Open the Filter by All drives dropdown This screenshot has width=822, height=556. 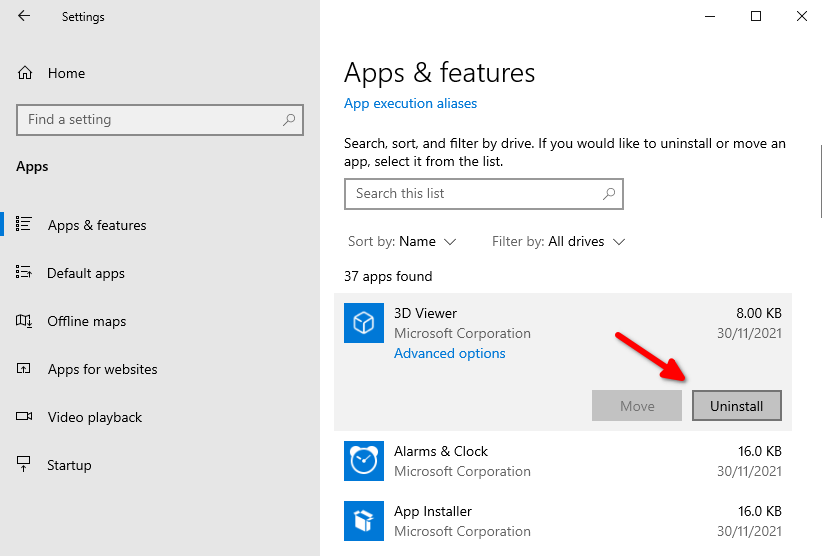[558, 242]
